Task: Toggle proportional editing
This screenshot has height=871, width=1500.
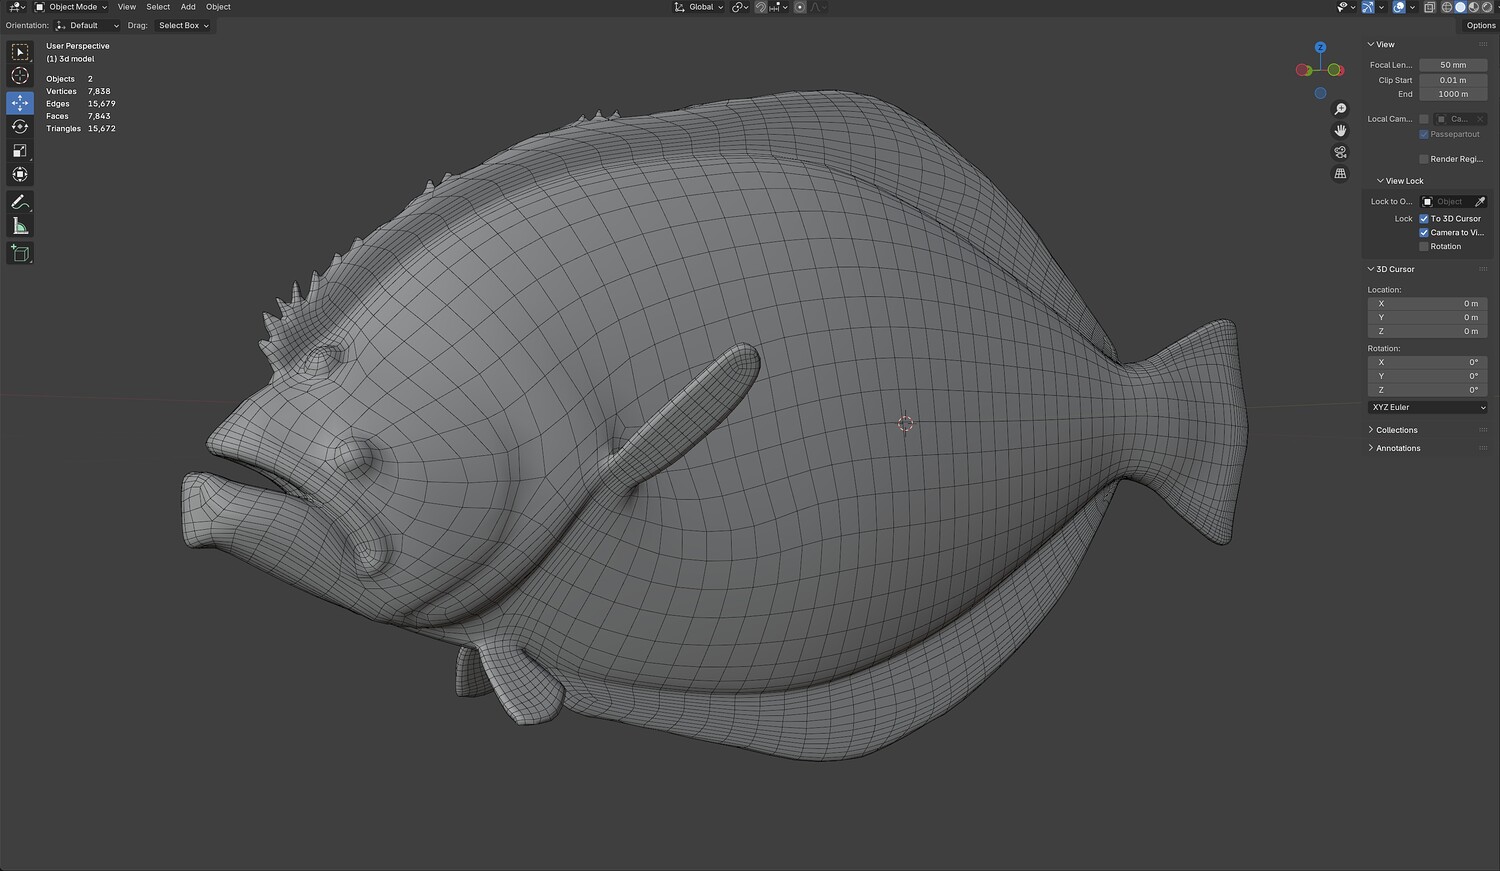Action: [x=800, y=7]
